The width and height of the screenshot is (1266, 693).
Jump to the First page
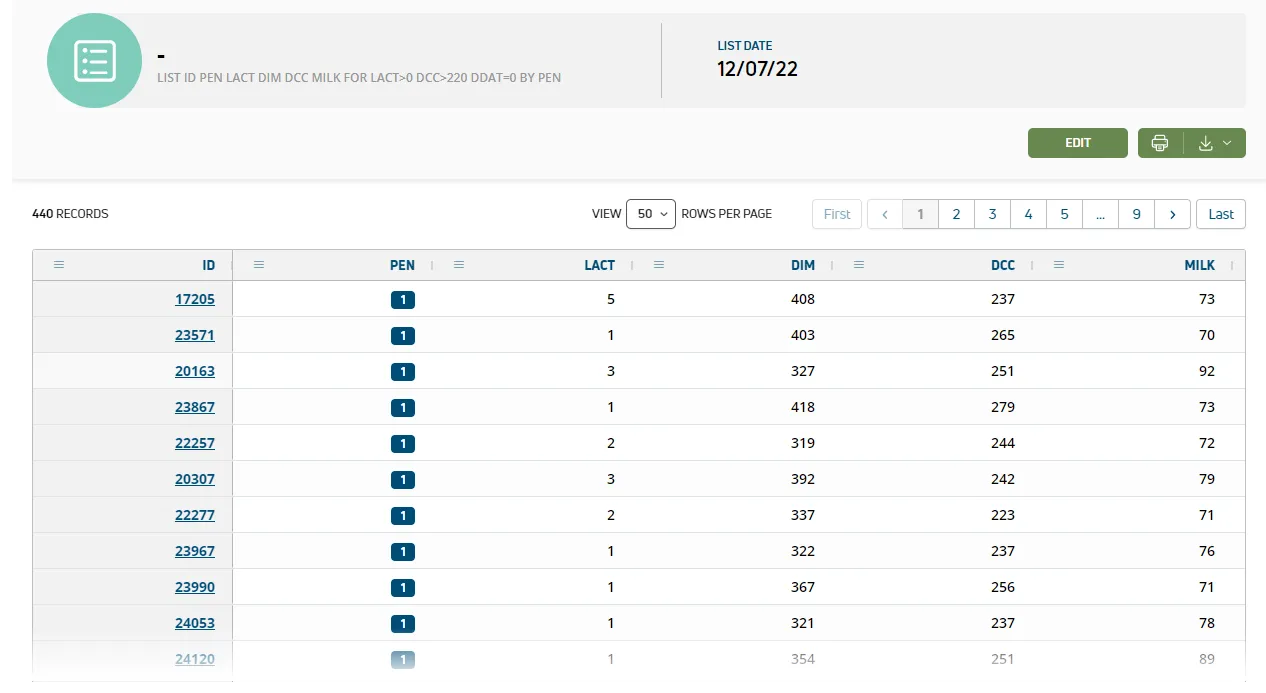[x=837, y=214]
